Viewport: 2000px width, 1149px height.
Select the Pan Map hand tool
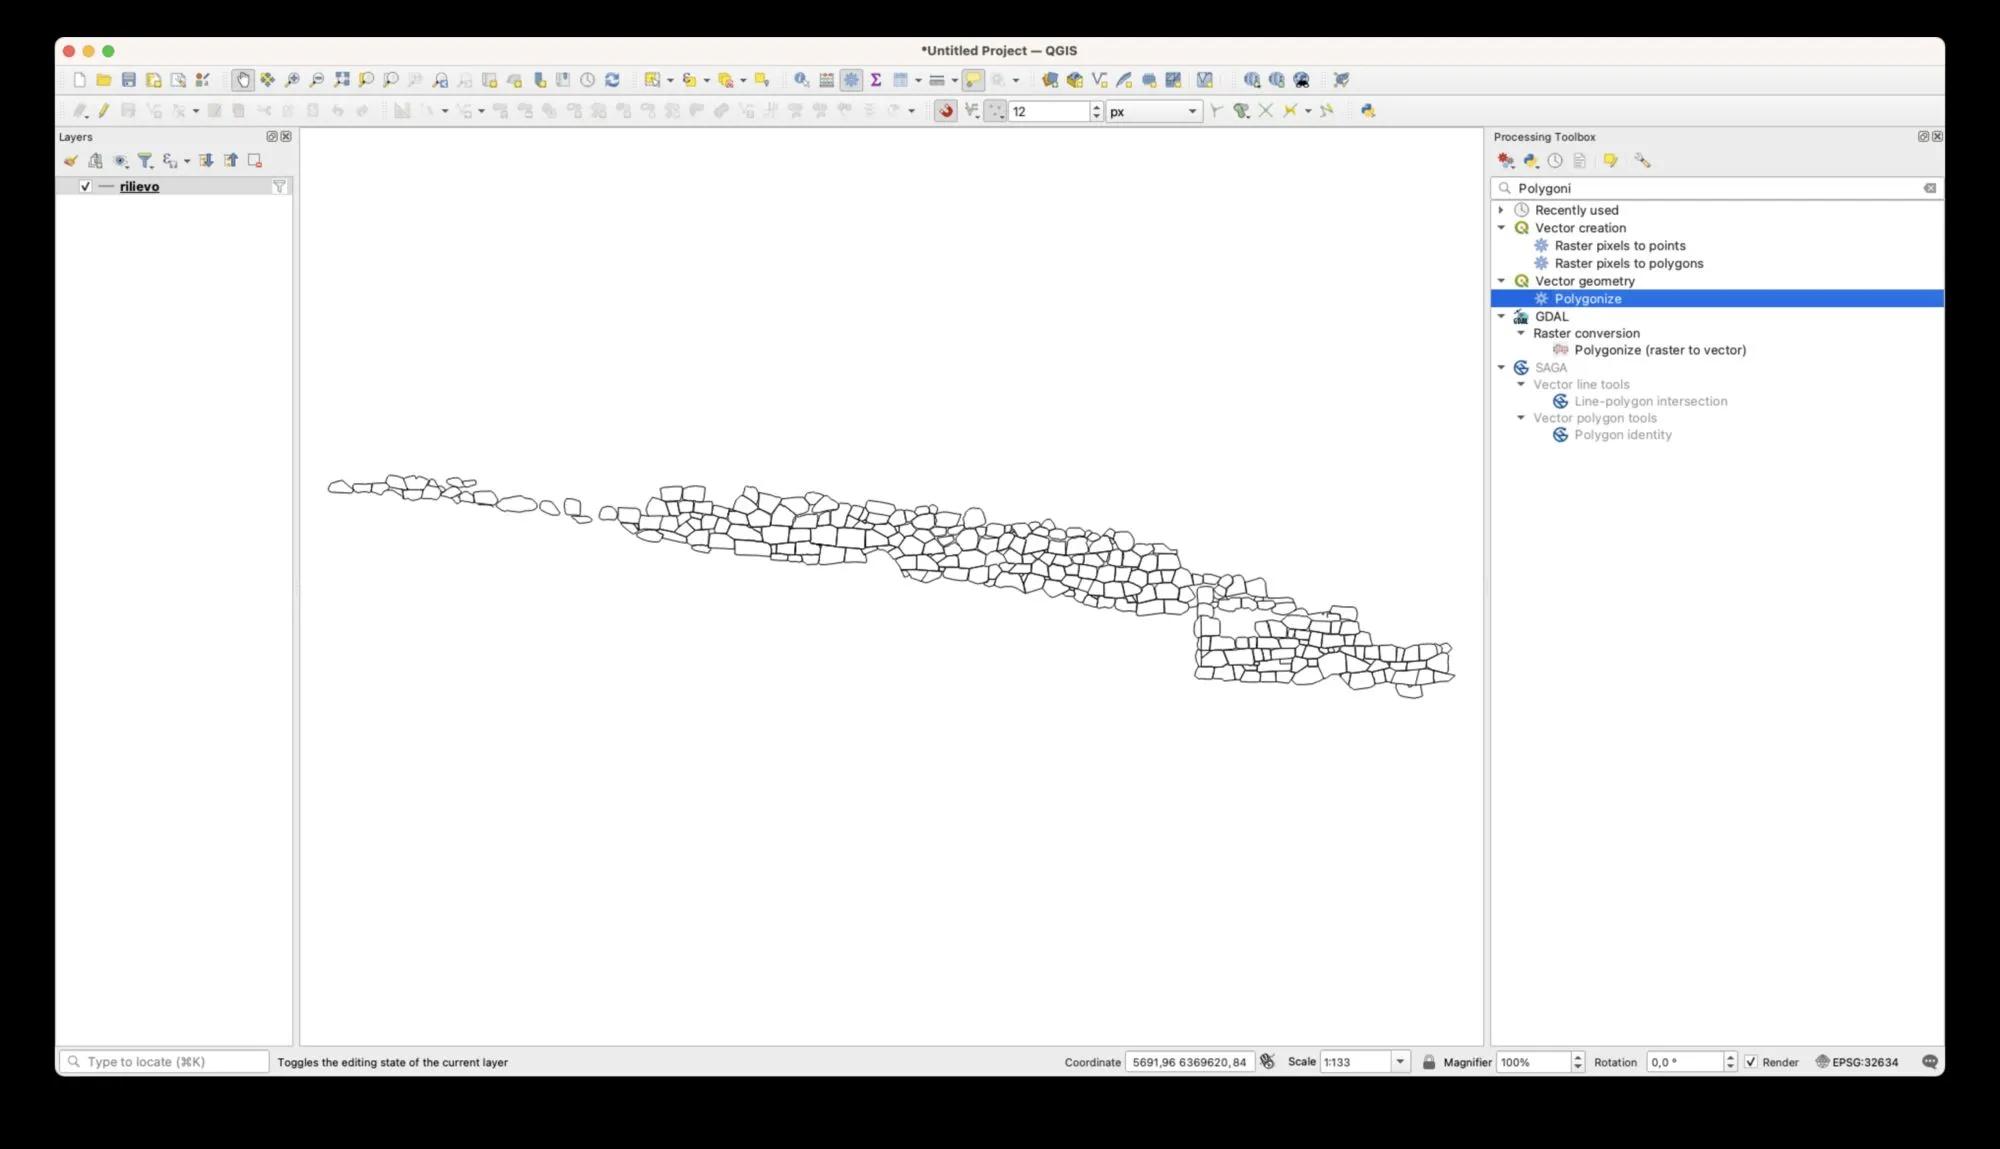(243, 80)
